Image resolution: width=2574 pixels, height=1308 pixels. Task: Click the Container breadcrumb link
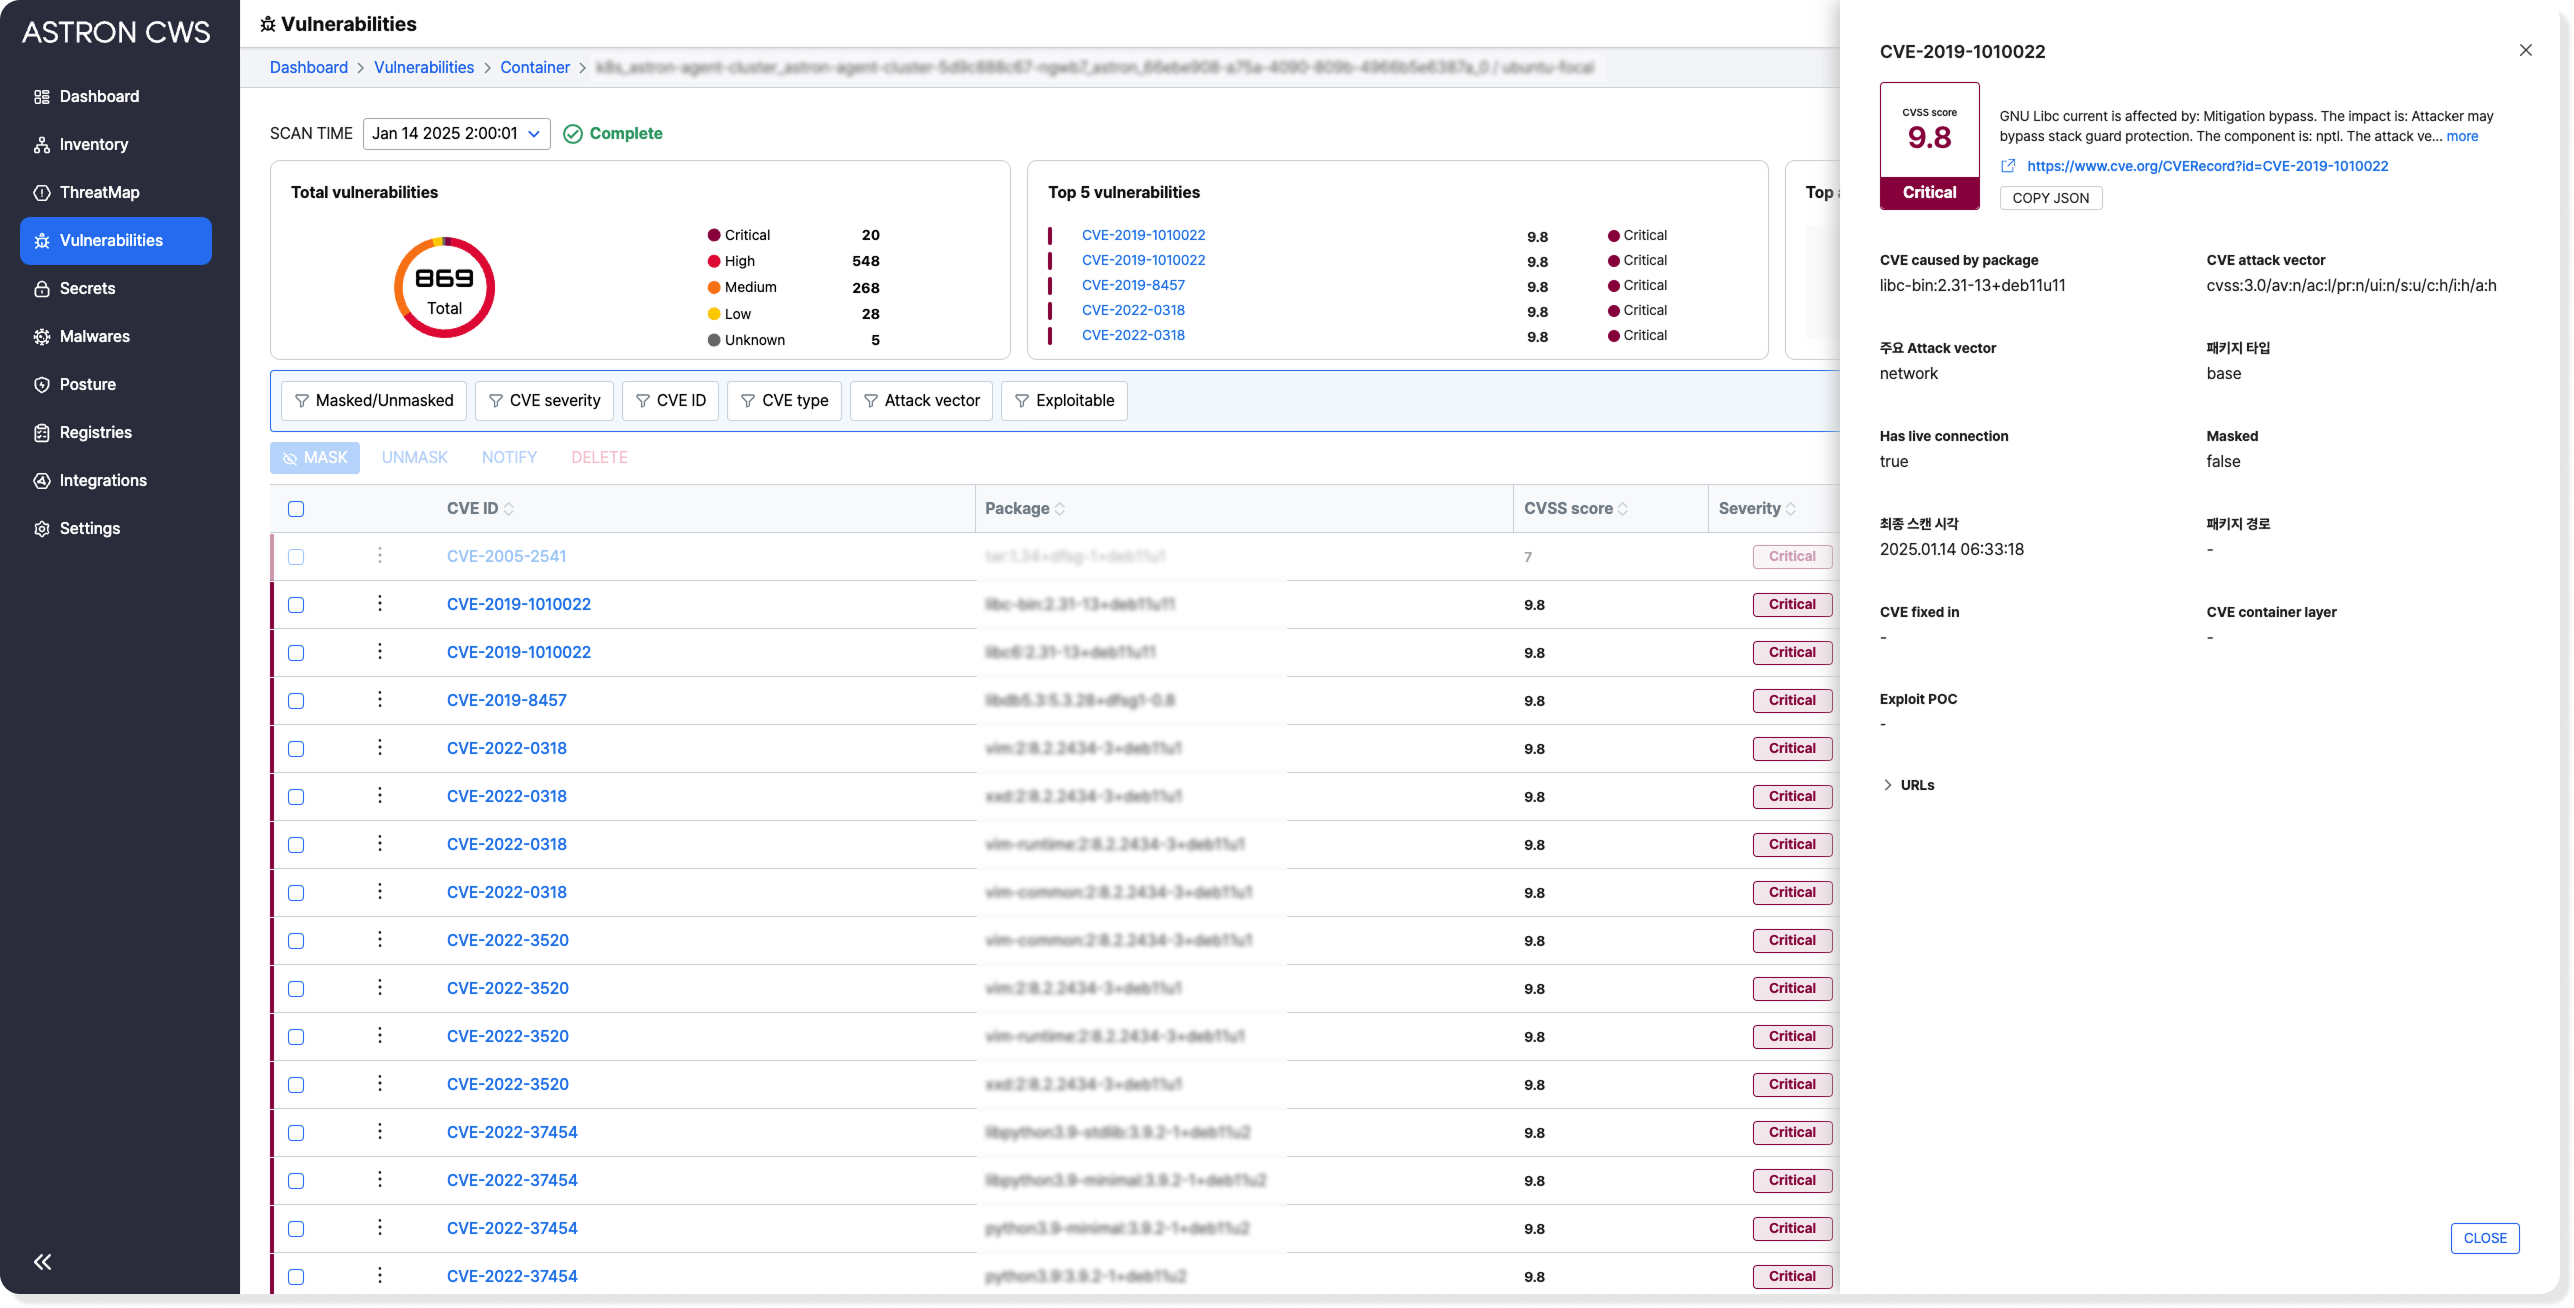click(535, 68)
